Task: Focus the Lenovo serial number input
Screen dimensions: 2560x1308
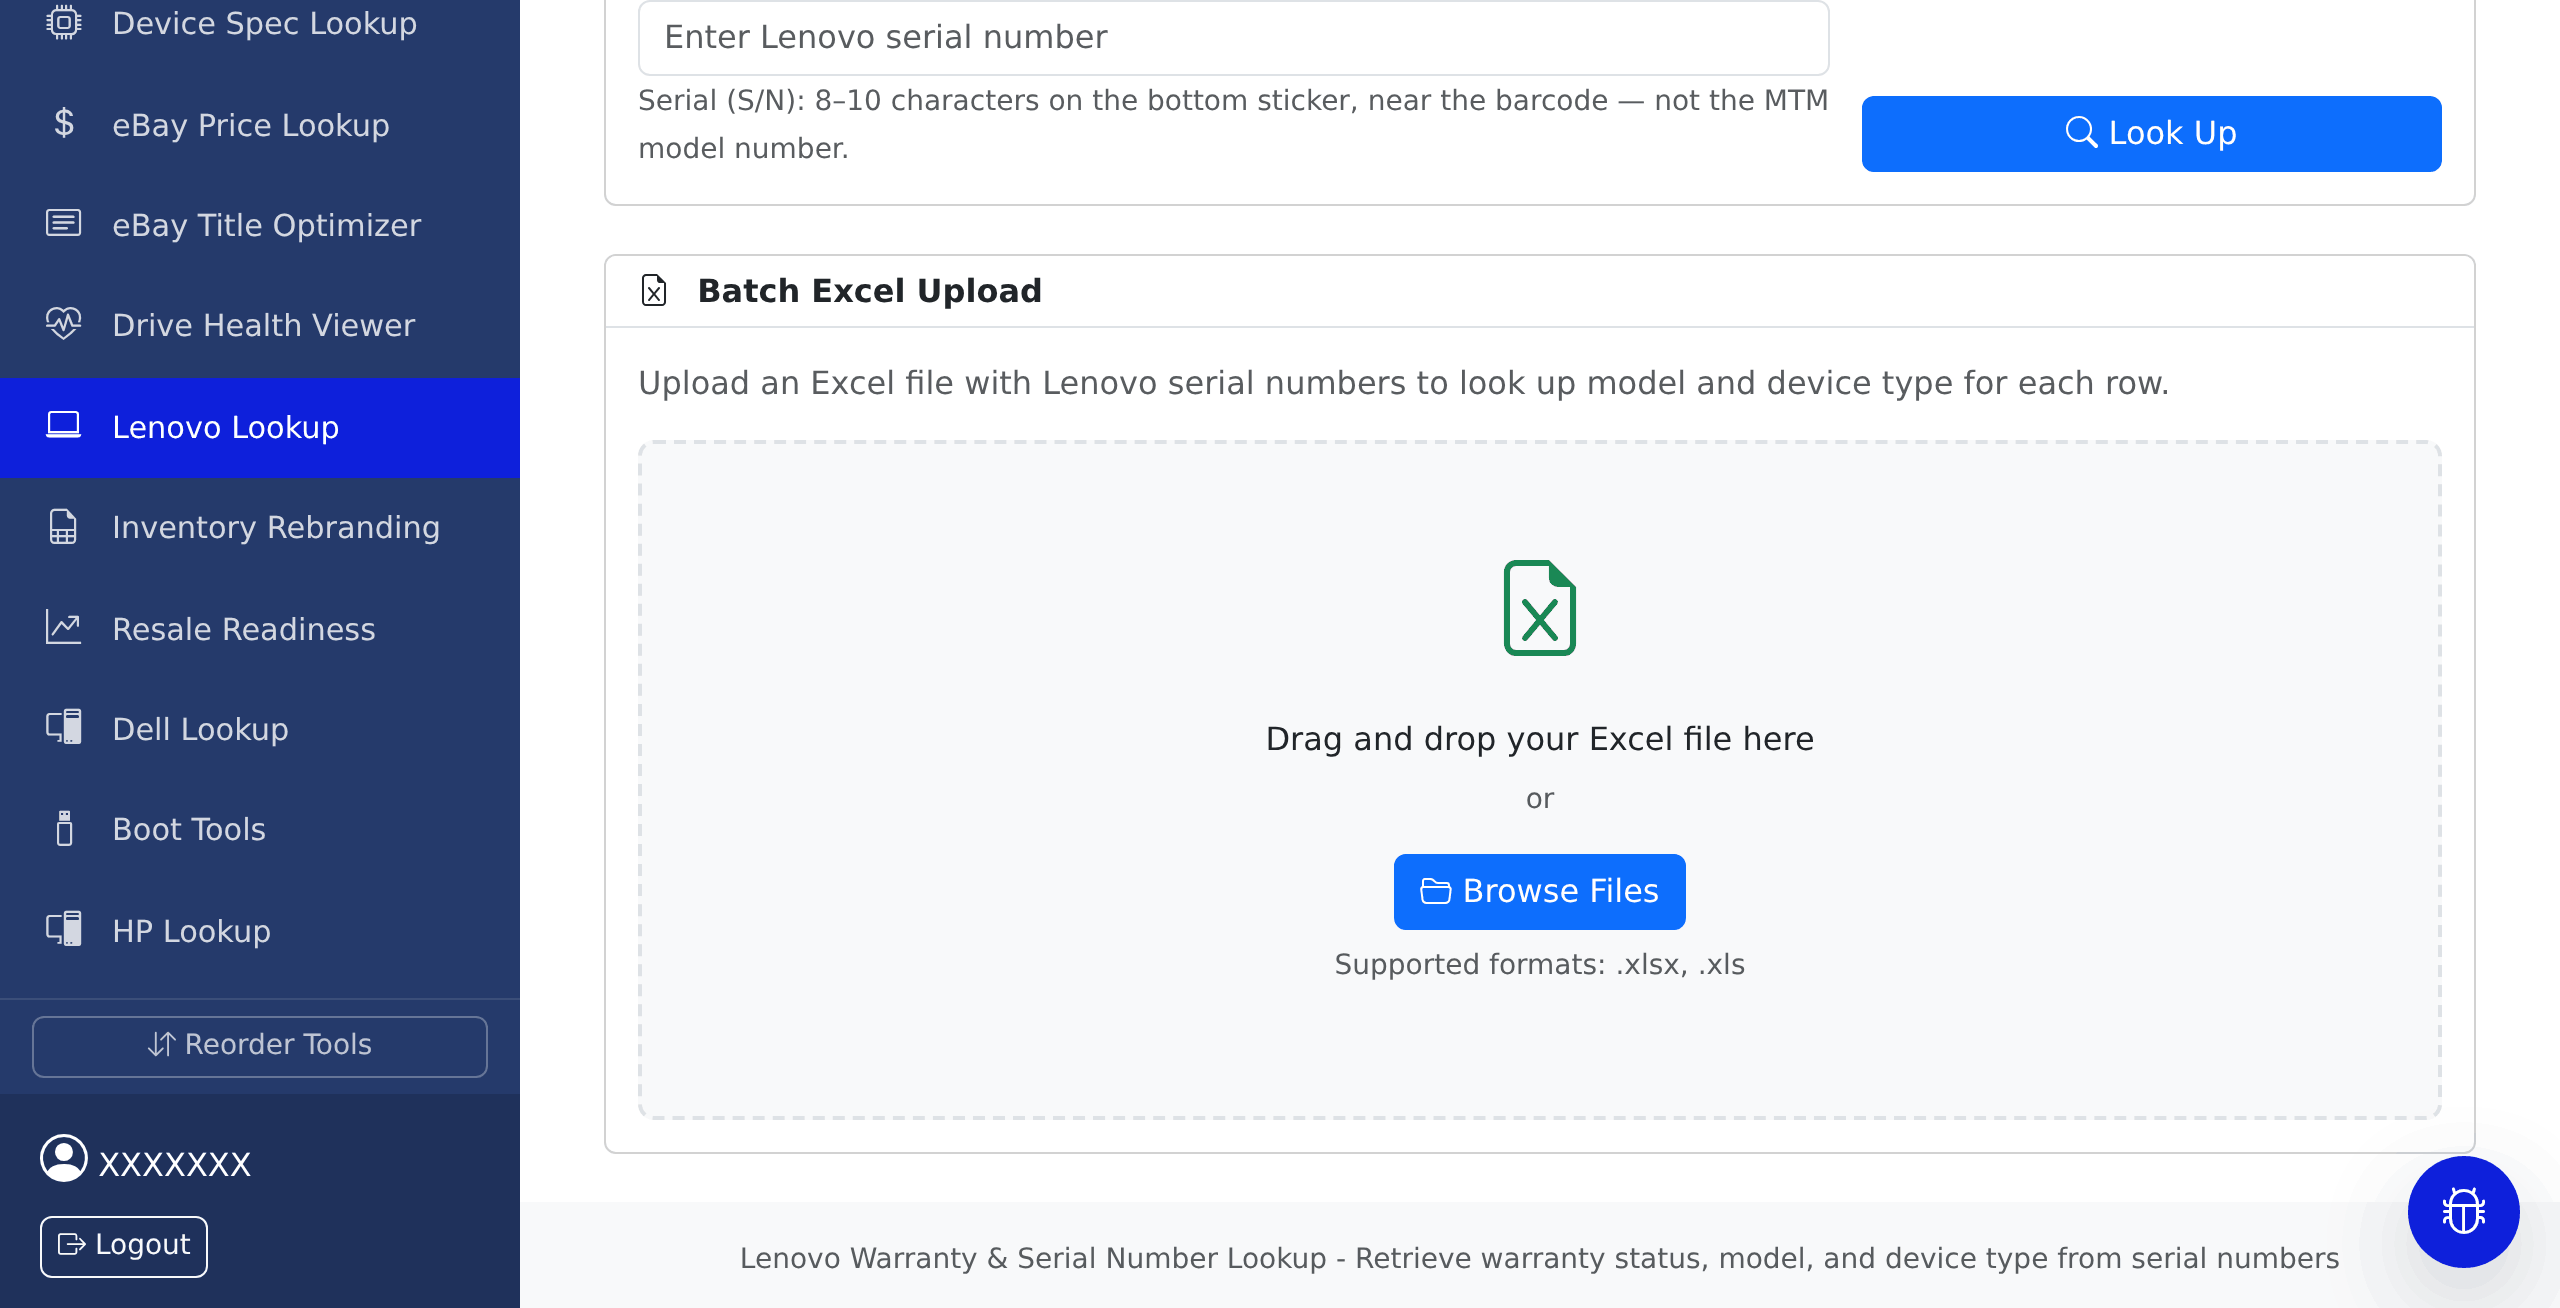Action: pyautogui.click(x=1234, y=38)
